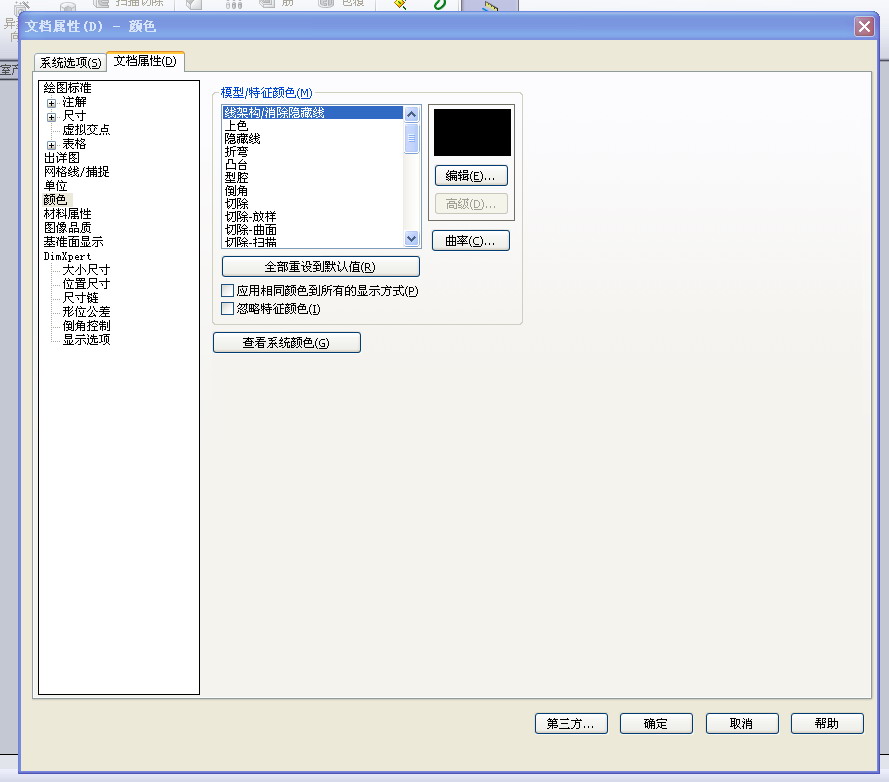This screenshot has height=782, width=889.
Task: Select 切除-放样 in the color list
Action: coord(312,217)
